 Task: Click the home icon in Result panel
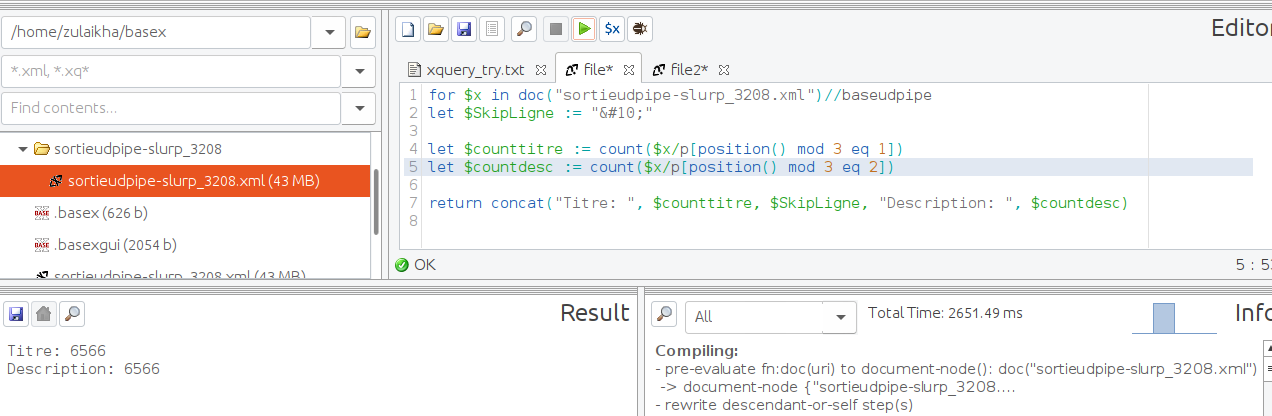click(x=43, y=315)
